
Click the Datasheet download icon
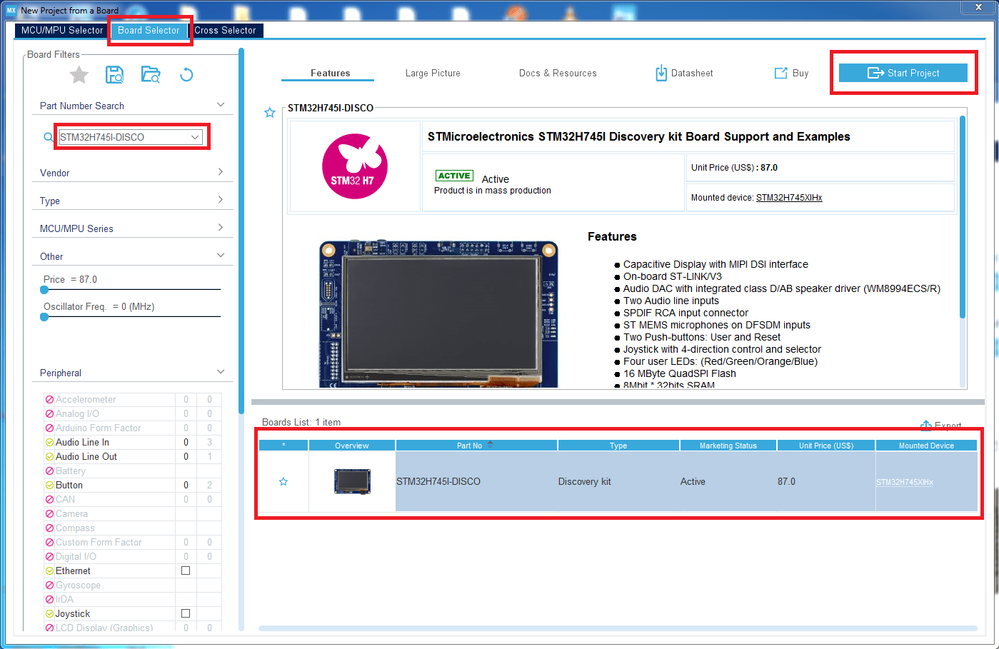tap(661, 73)
